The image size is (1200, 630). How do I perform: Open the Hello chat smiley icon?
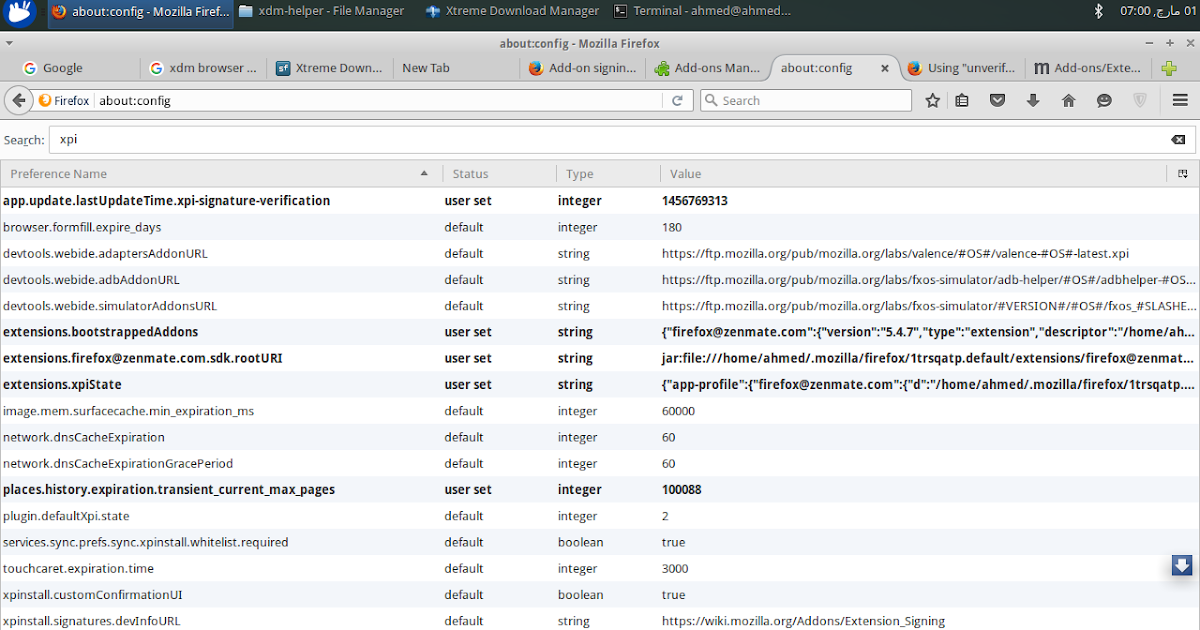click(1104, 100)
